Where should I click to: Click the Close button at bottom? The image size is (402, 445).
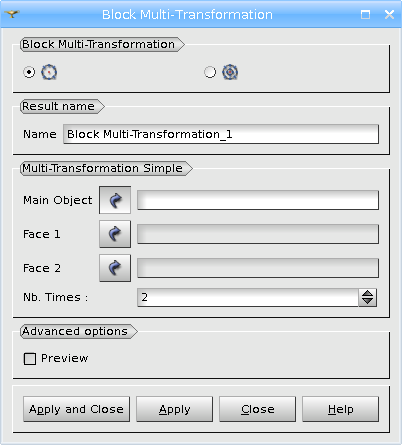coord(257,409)
